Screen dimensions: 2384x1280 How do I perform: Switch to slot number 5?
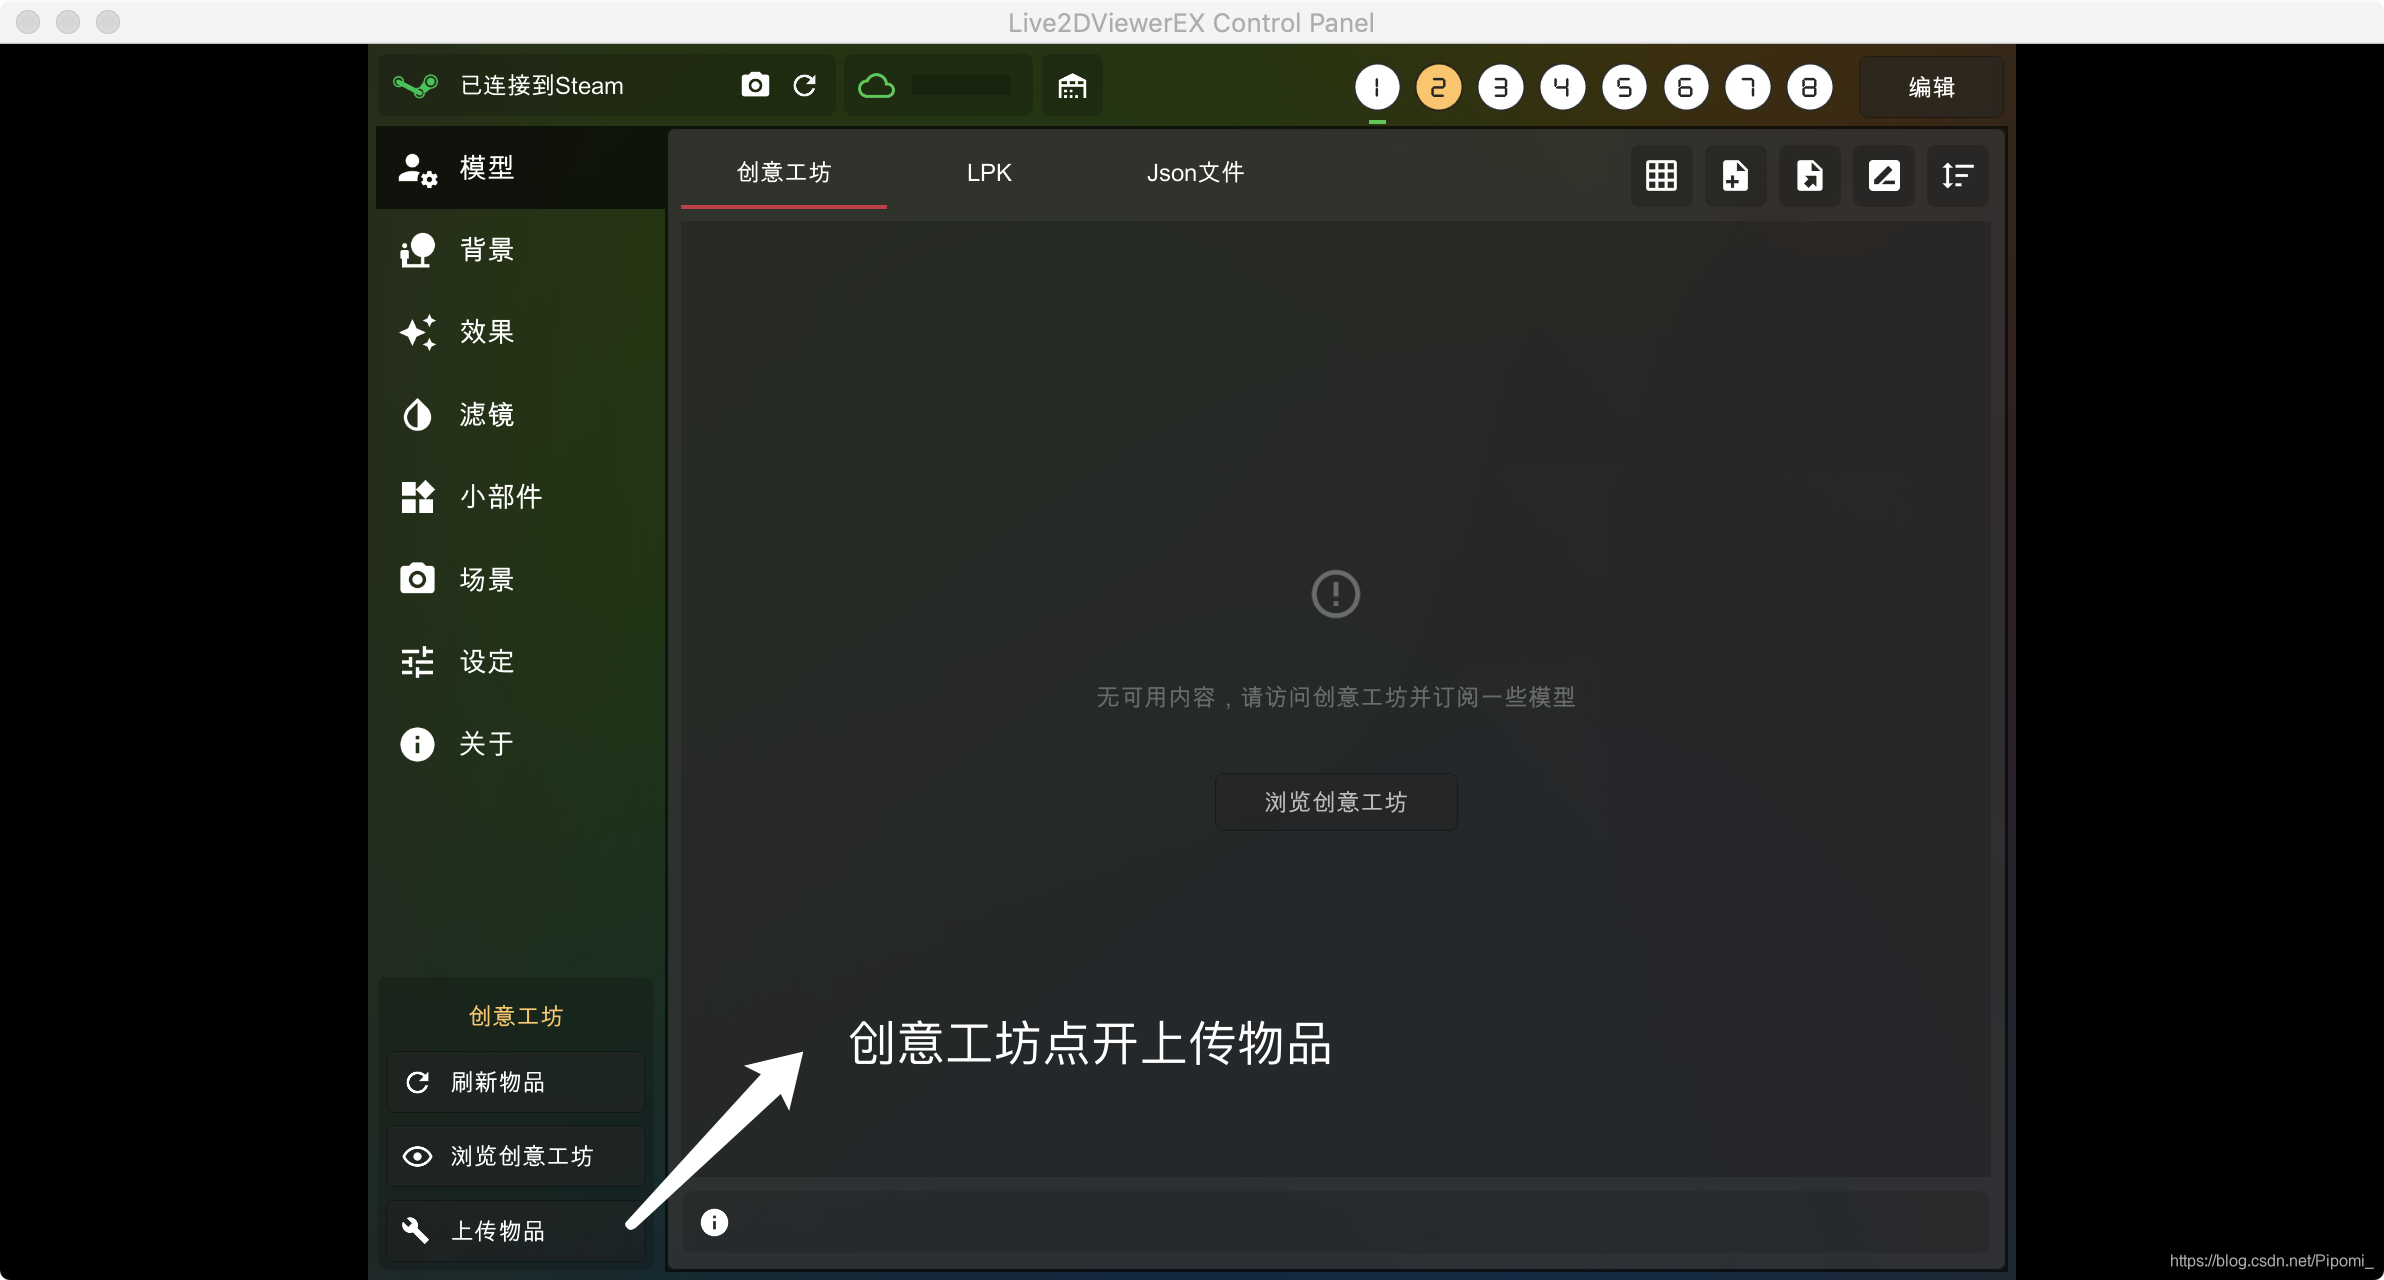pyautogui.click(x=1624, y=87)
